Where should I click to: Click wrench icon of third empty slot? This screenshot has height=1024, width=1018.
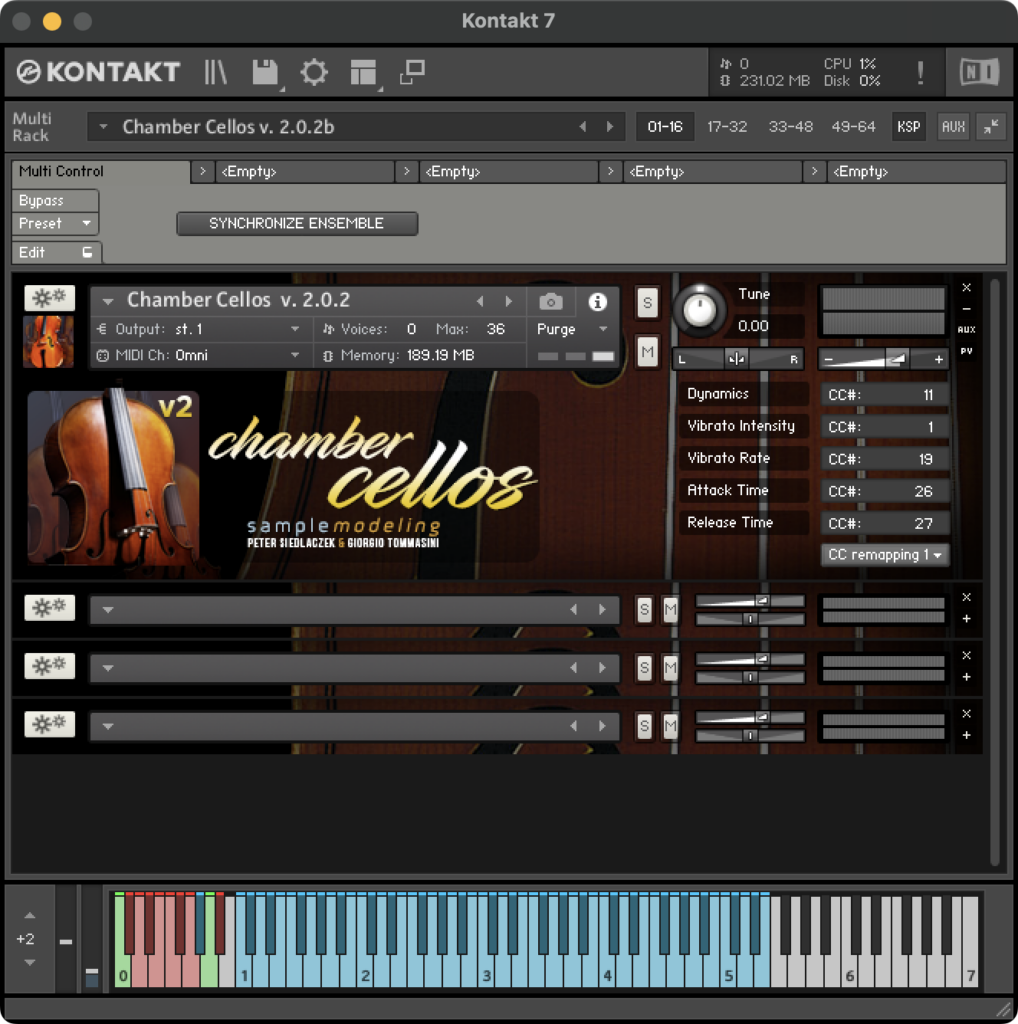tap(50, 724)
